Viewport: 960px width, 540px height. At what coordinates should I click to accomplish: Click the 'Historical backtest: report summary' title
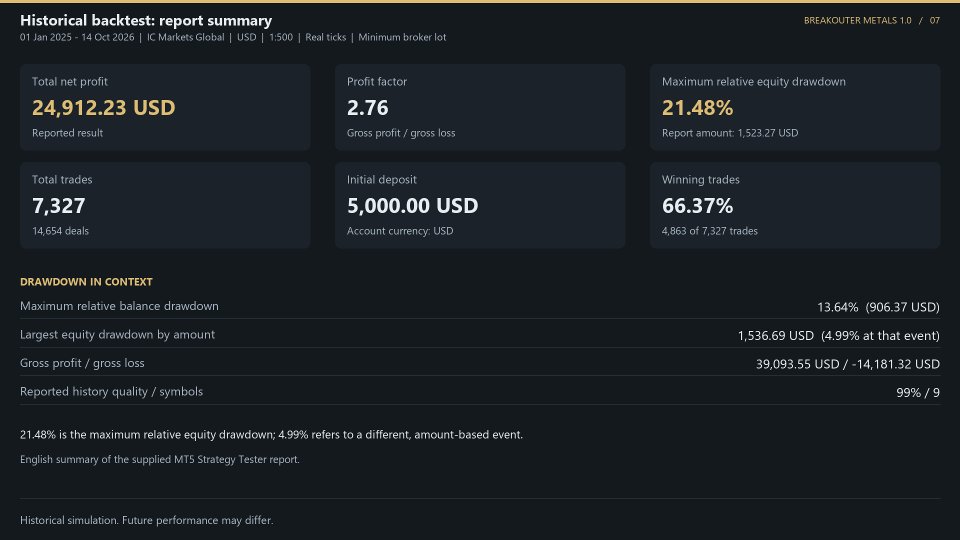coord(146,20)
